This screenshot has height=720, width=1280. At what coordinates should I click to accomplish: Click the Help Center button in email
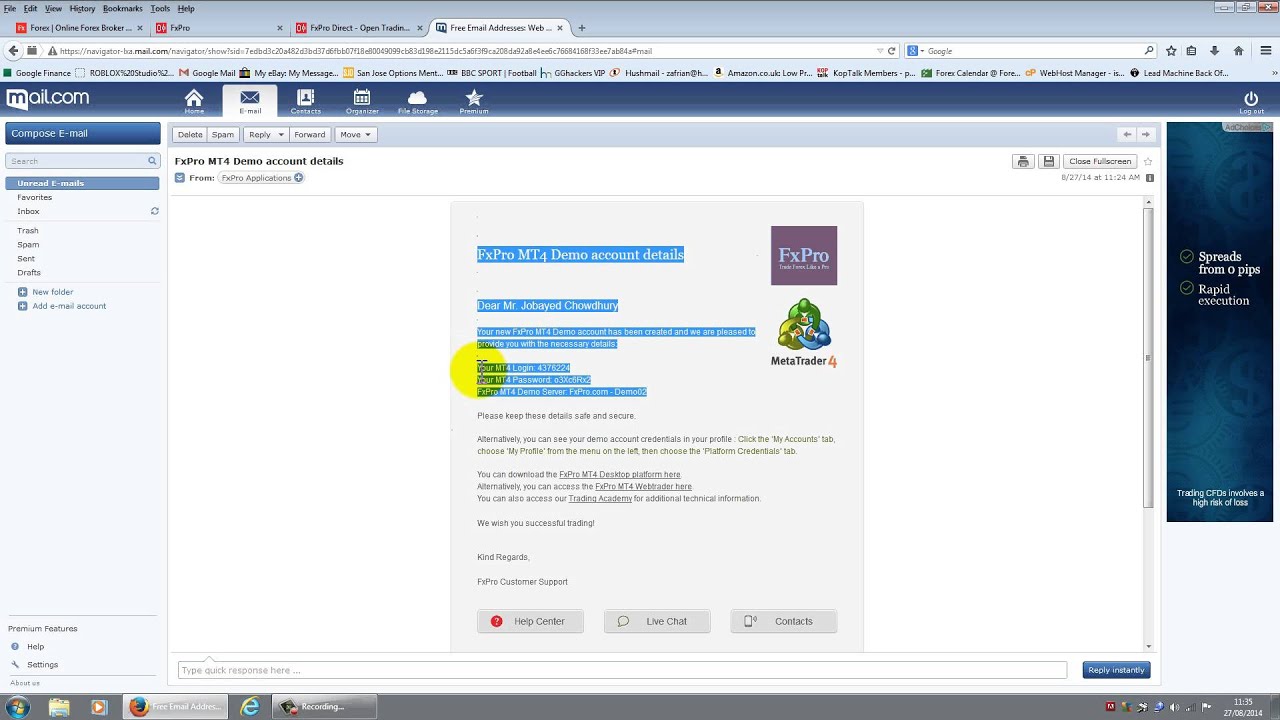tap(530, 621)
